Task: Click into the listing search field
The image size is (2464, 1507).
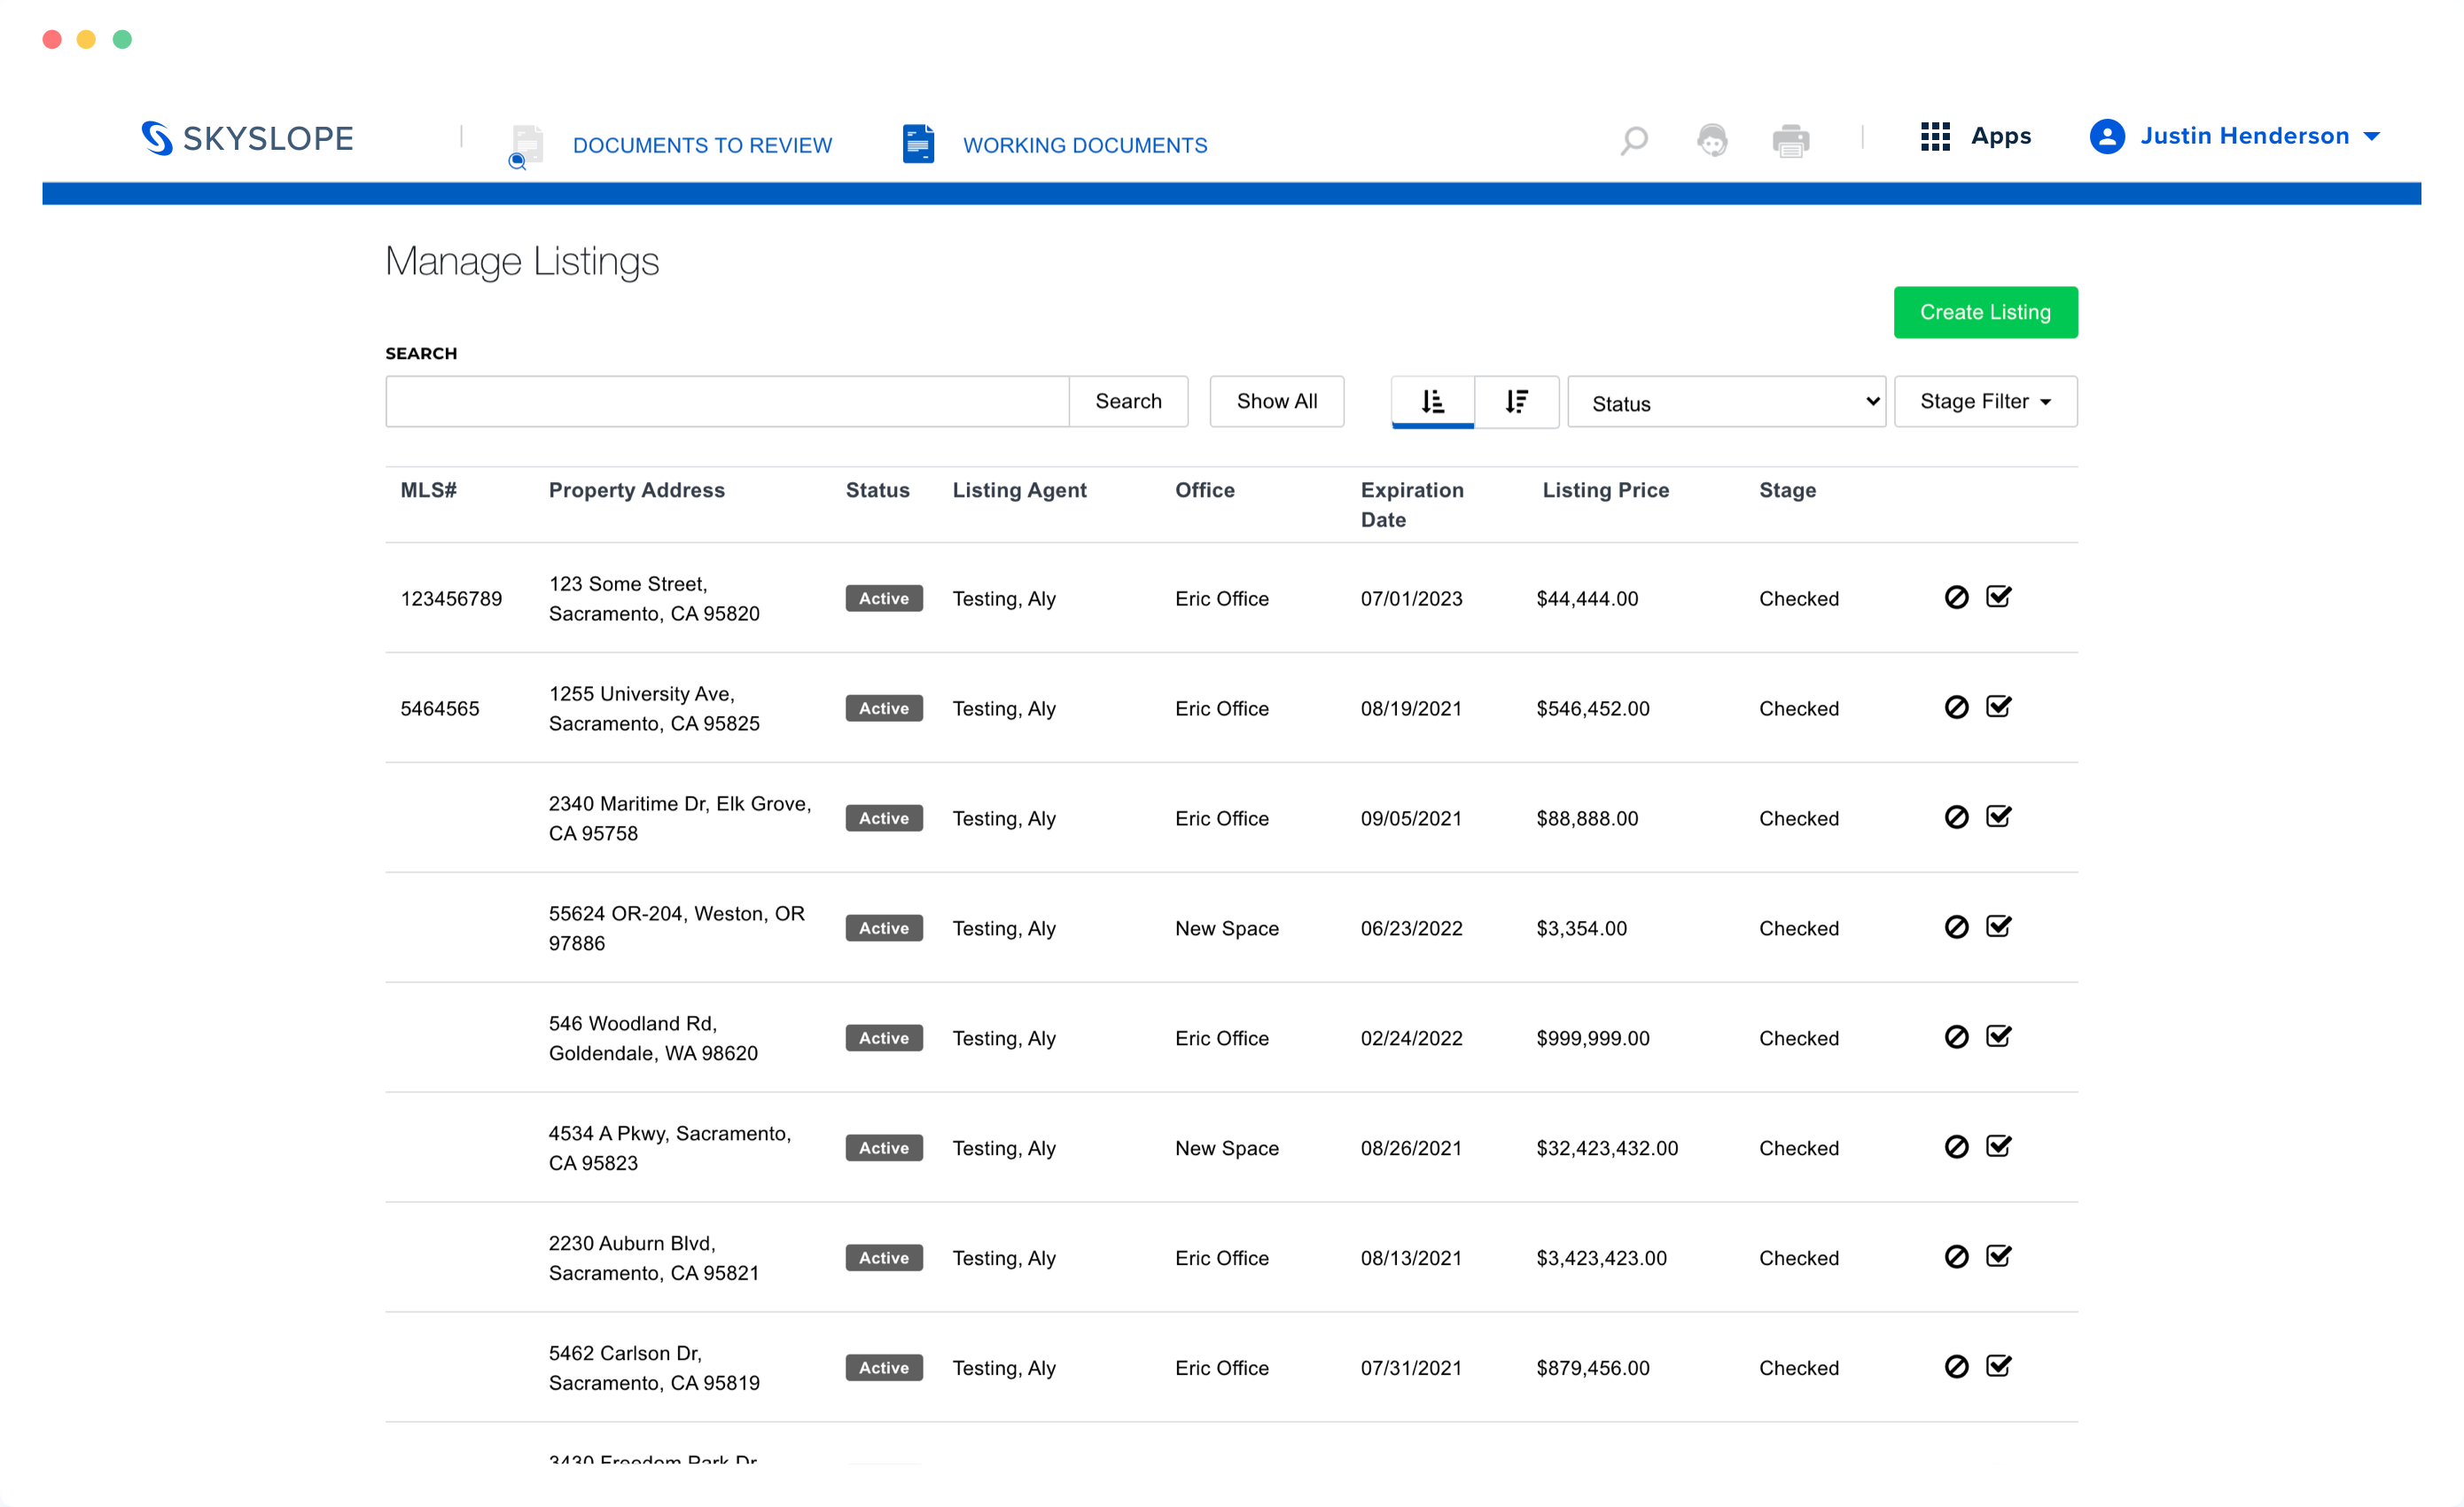Action: [x=727, y=401]
